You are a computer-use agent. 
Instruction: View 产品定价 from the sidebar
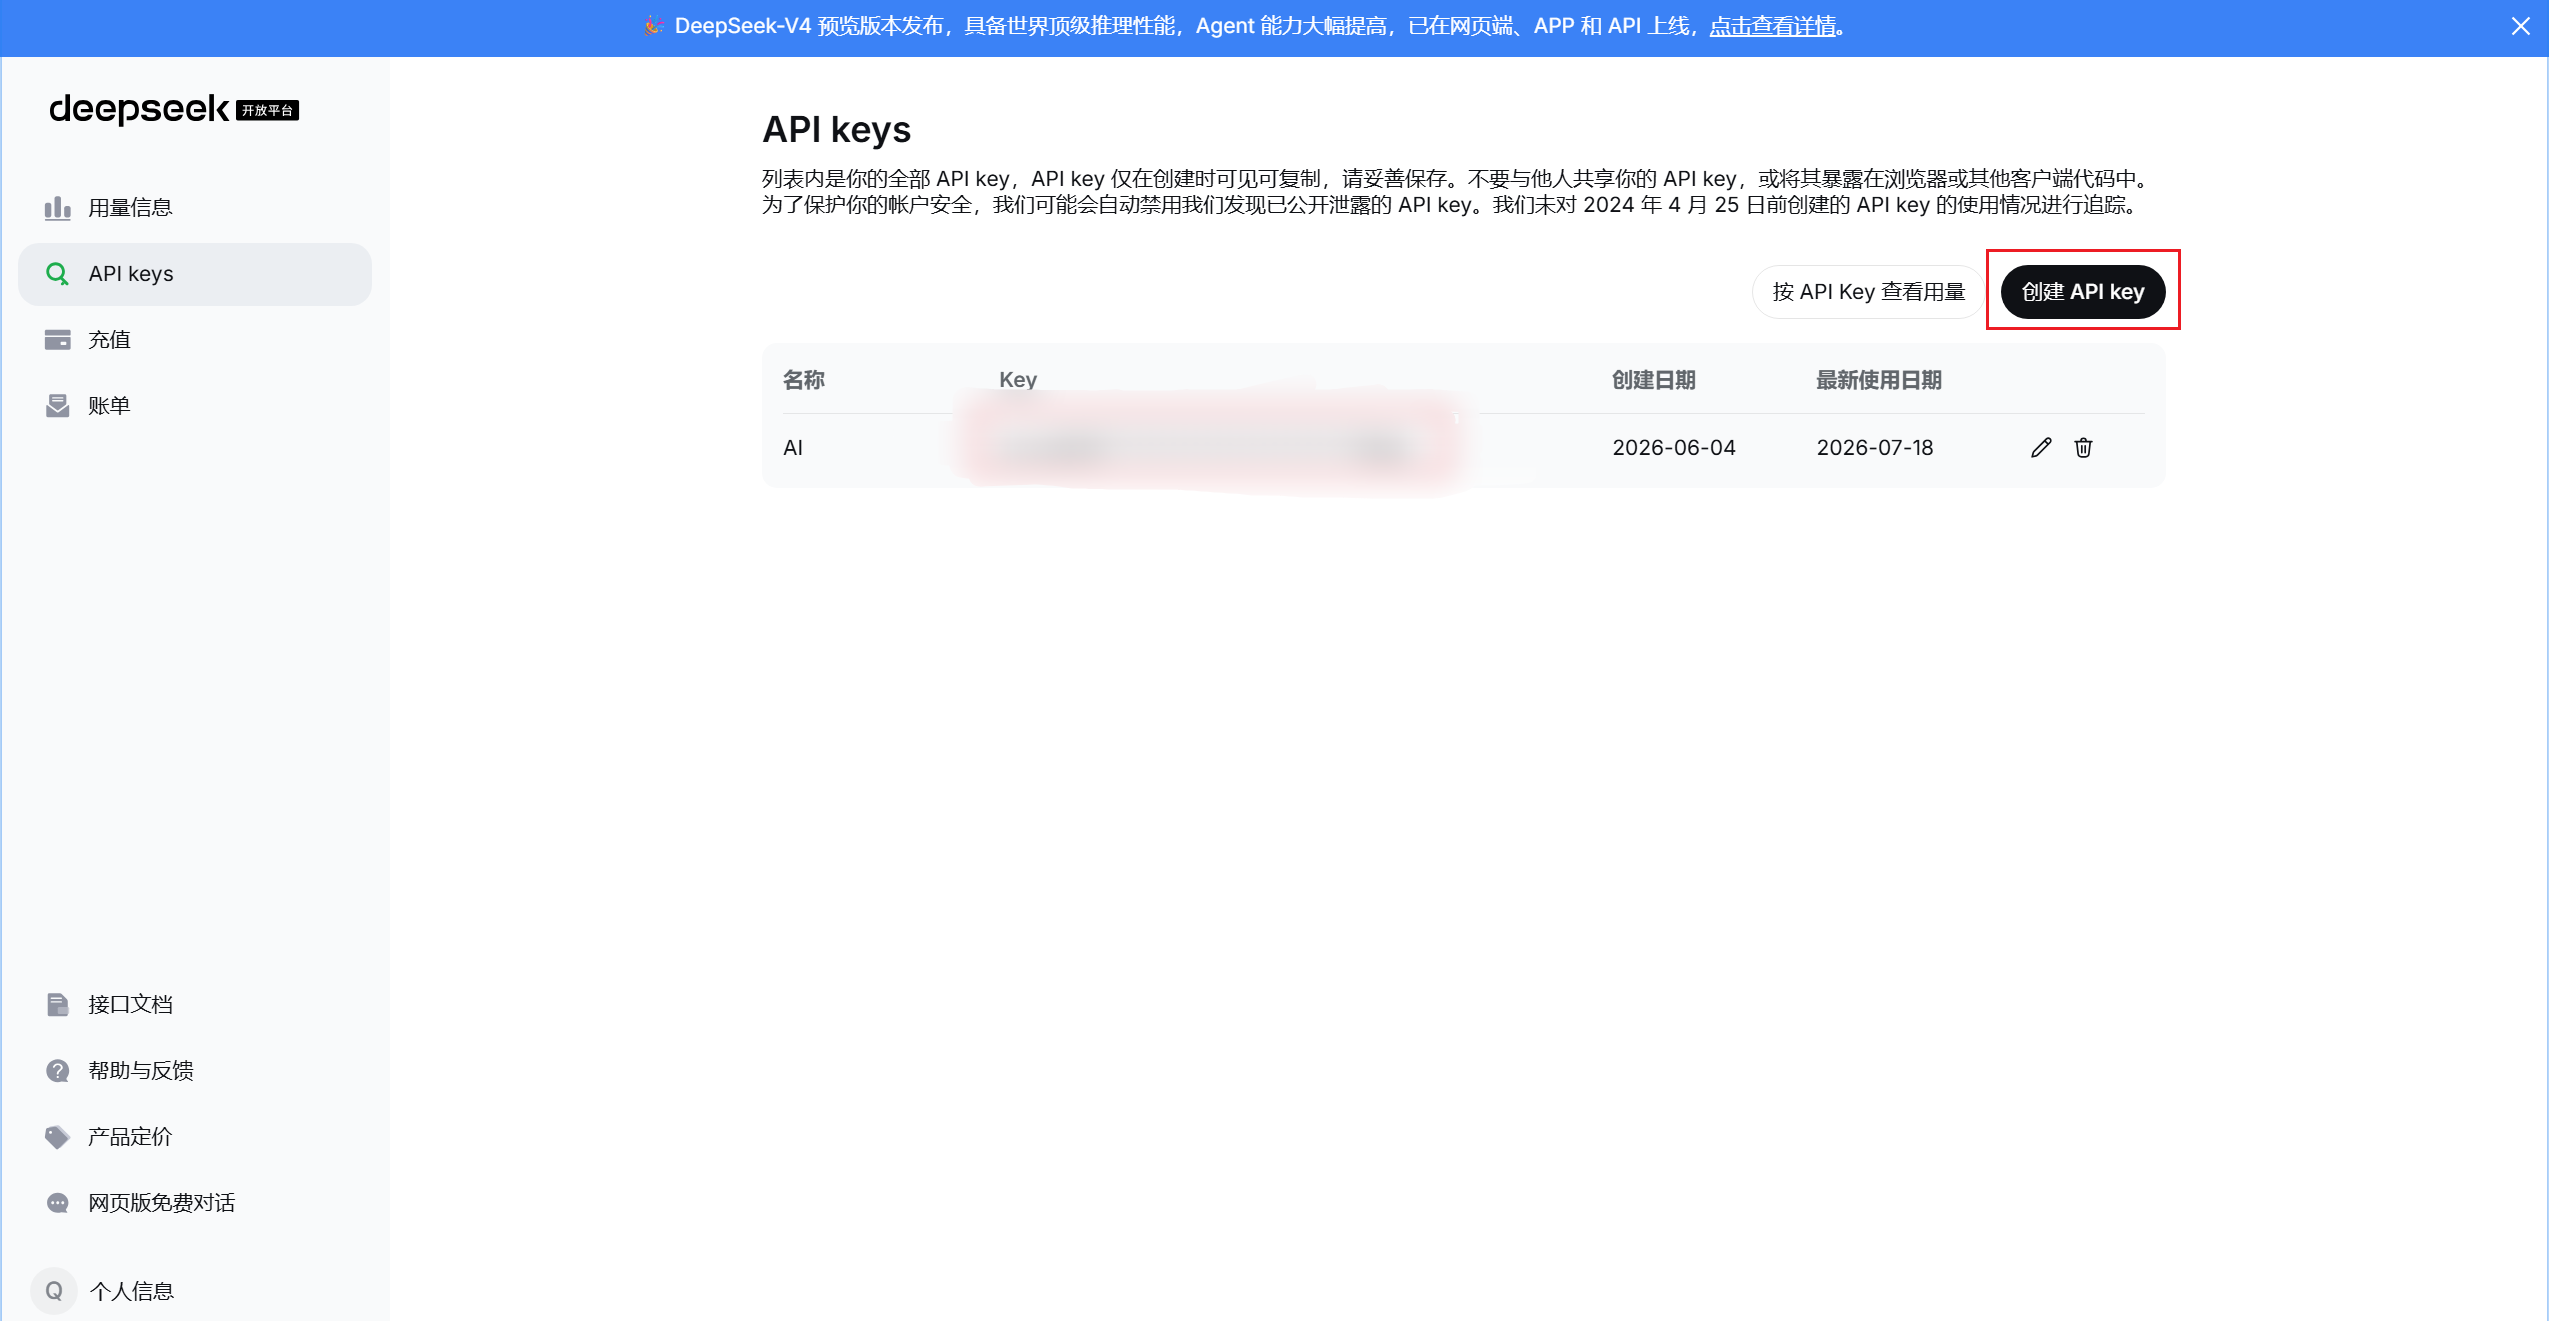195,1137
